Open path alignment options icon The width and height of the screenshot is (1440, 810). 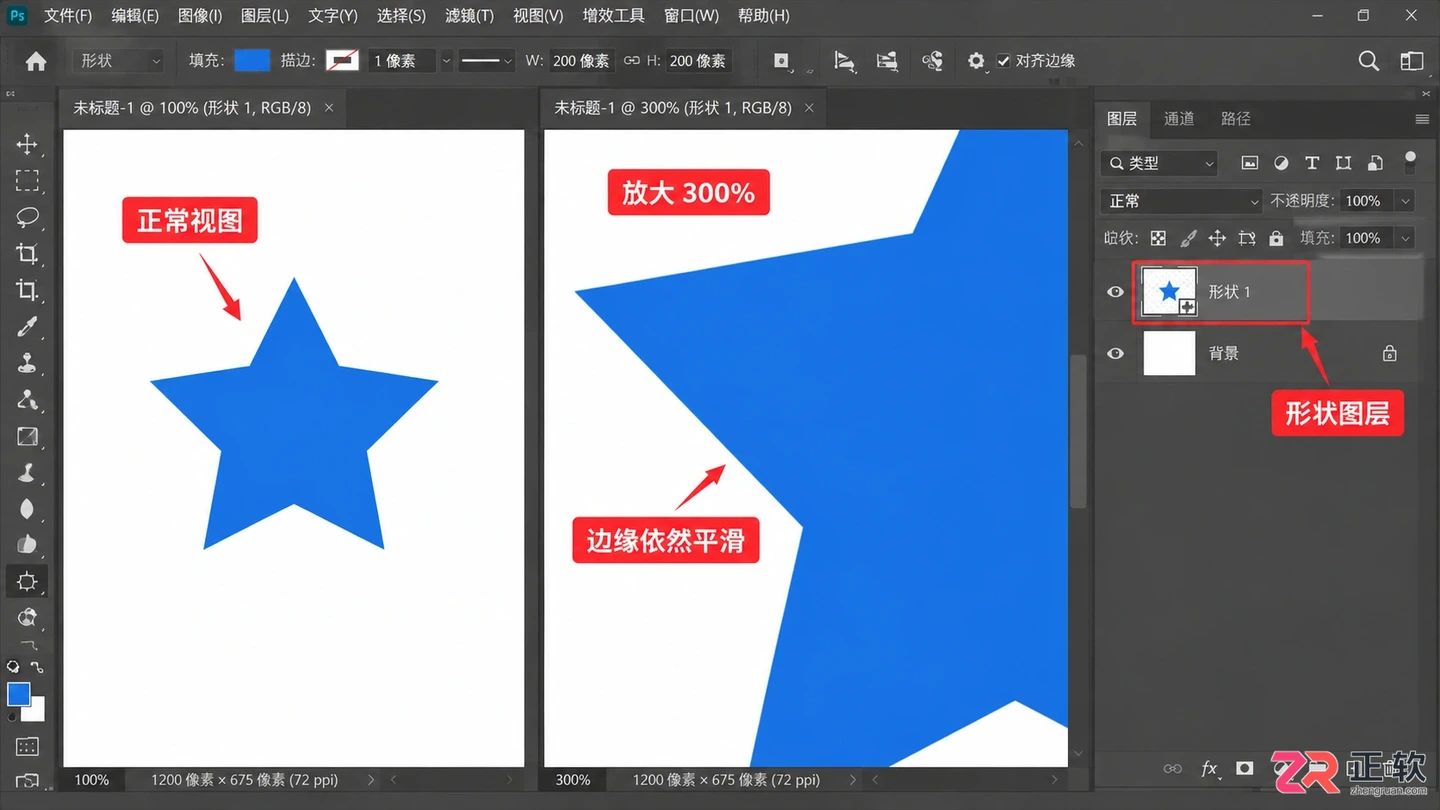pyautogui.click(x=844, y=61)
